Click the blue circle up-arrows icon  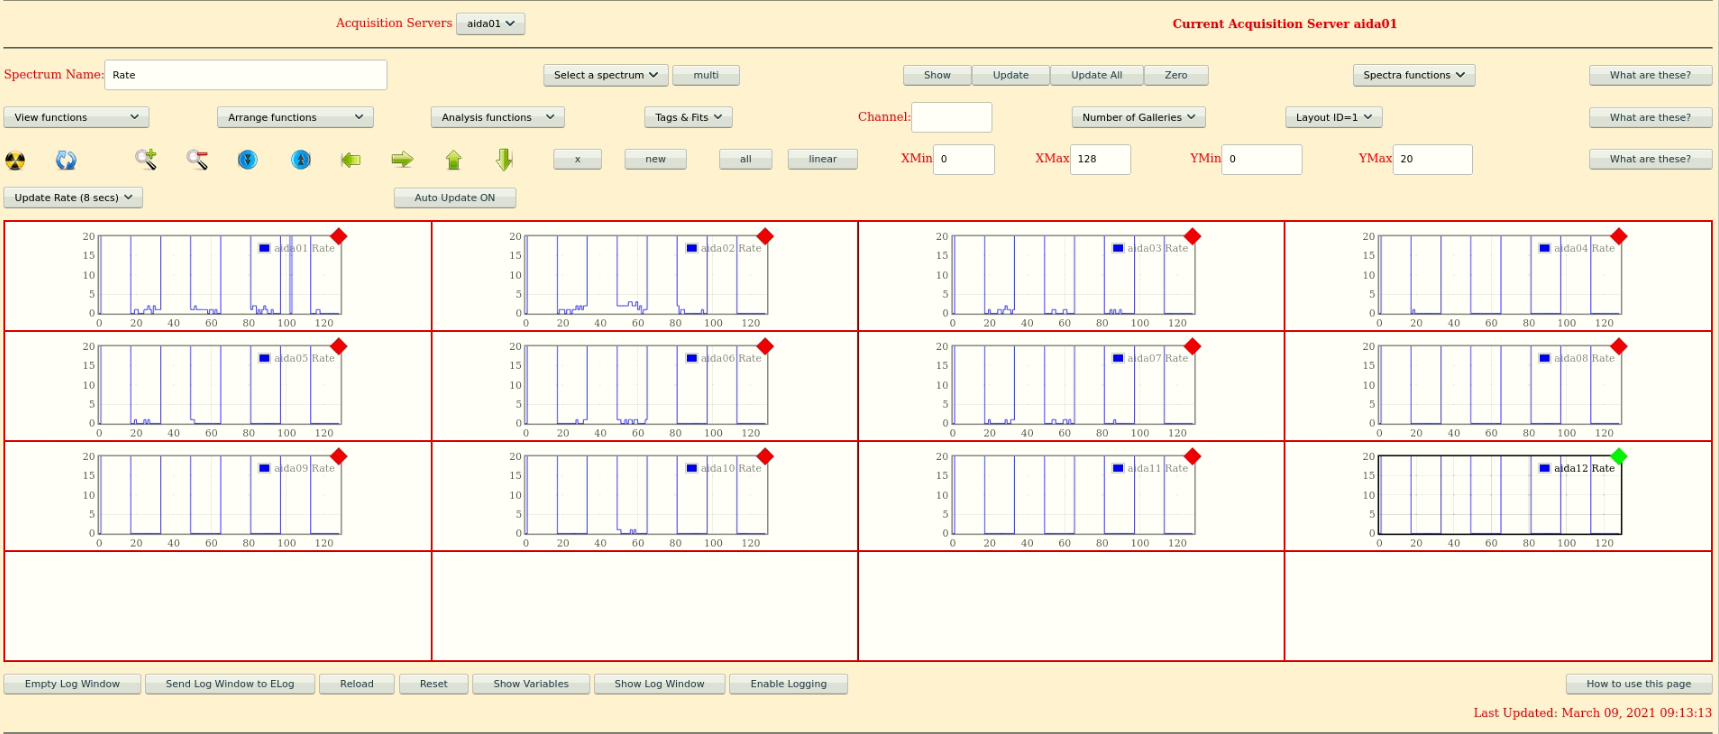[x=300, y=160]
